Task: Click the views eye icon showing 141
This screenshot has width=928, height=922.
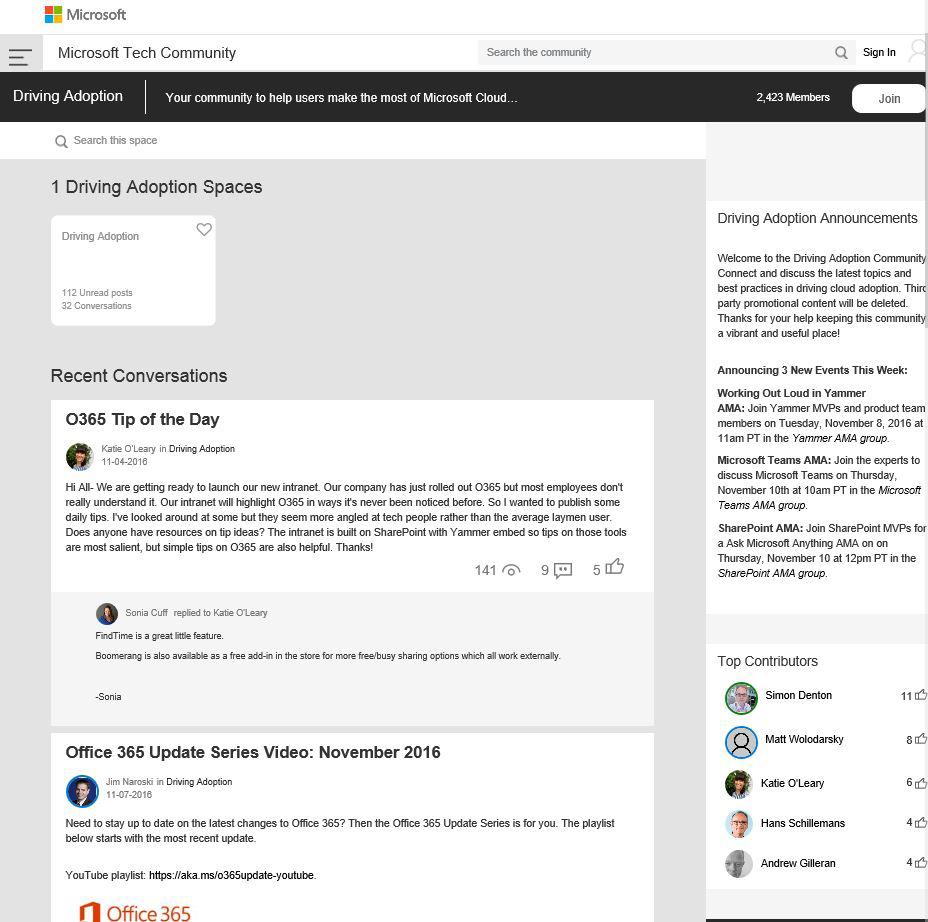Action: pyautogui.click(x=511, y=570)
